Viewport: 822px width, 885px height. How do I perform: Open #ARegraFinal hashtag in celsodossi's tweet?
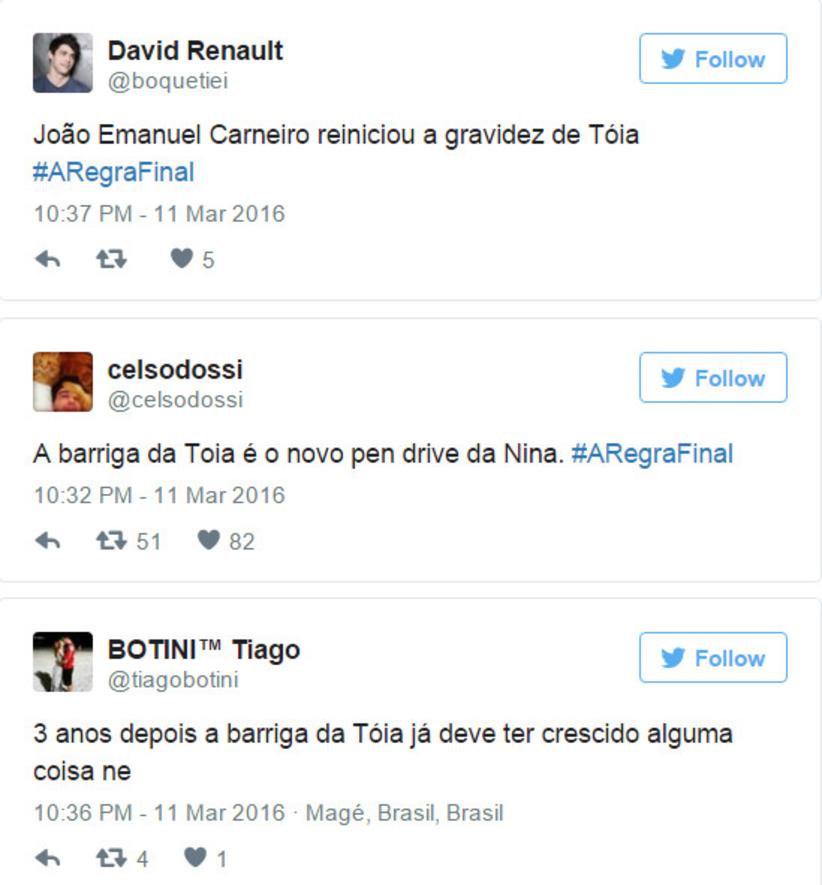coord(652,454)
